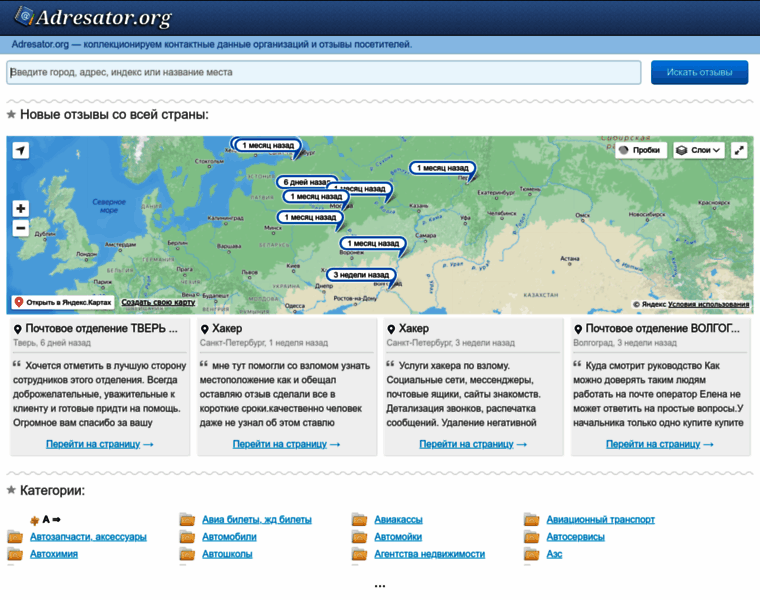Click location pin icon on Тверь card
This screenshot has width=760, height=600.
point(17,329)
